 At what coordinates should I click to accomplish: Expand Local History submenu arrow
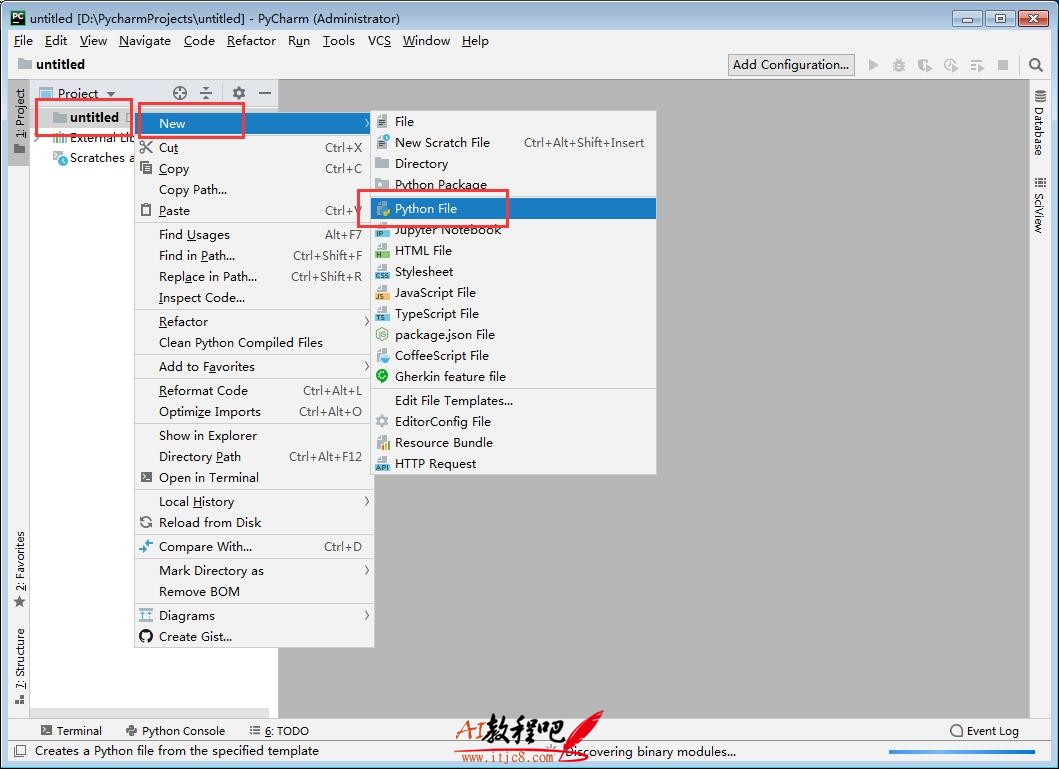[367, 501]
